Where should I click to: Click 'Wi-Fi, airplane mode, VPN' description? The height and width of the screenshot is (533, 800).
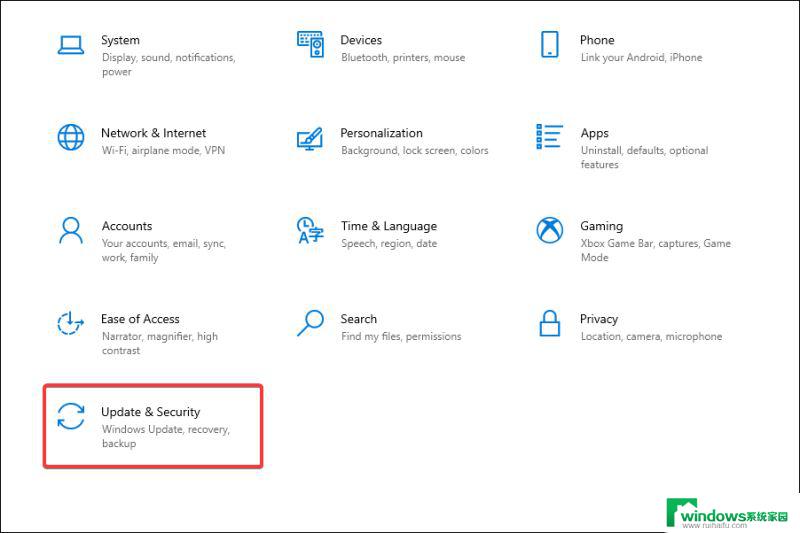(x=163, y=150)
